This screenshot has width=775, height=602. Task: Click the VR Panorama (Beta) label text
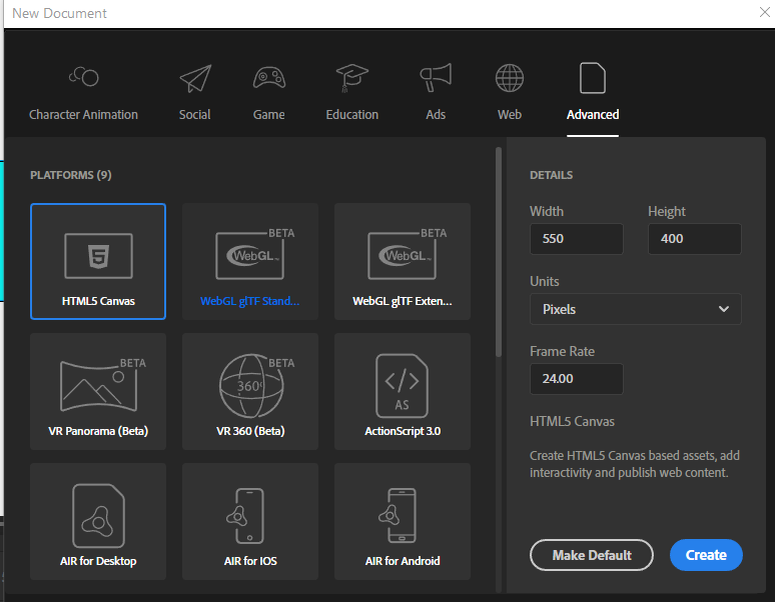(98, 431)
